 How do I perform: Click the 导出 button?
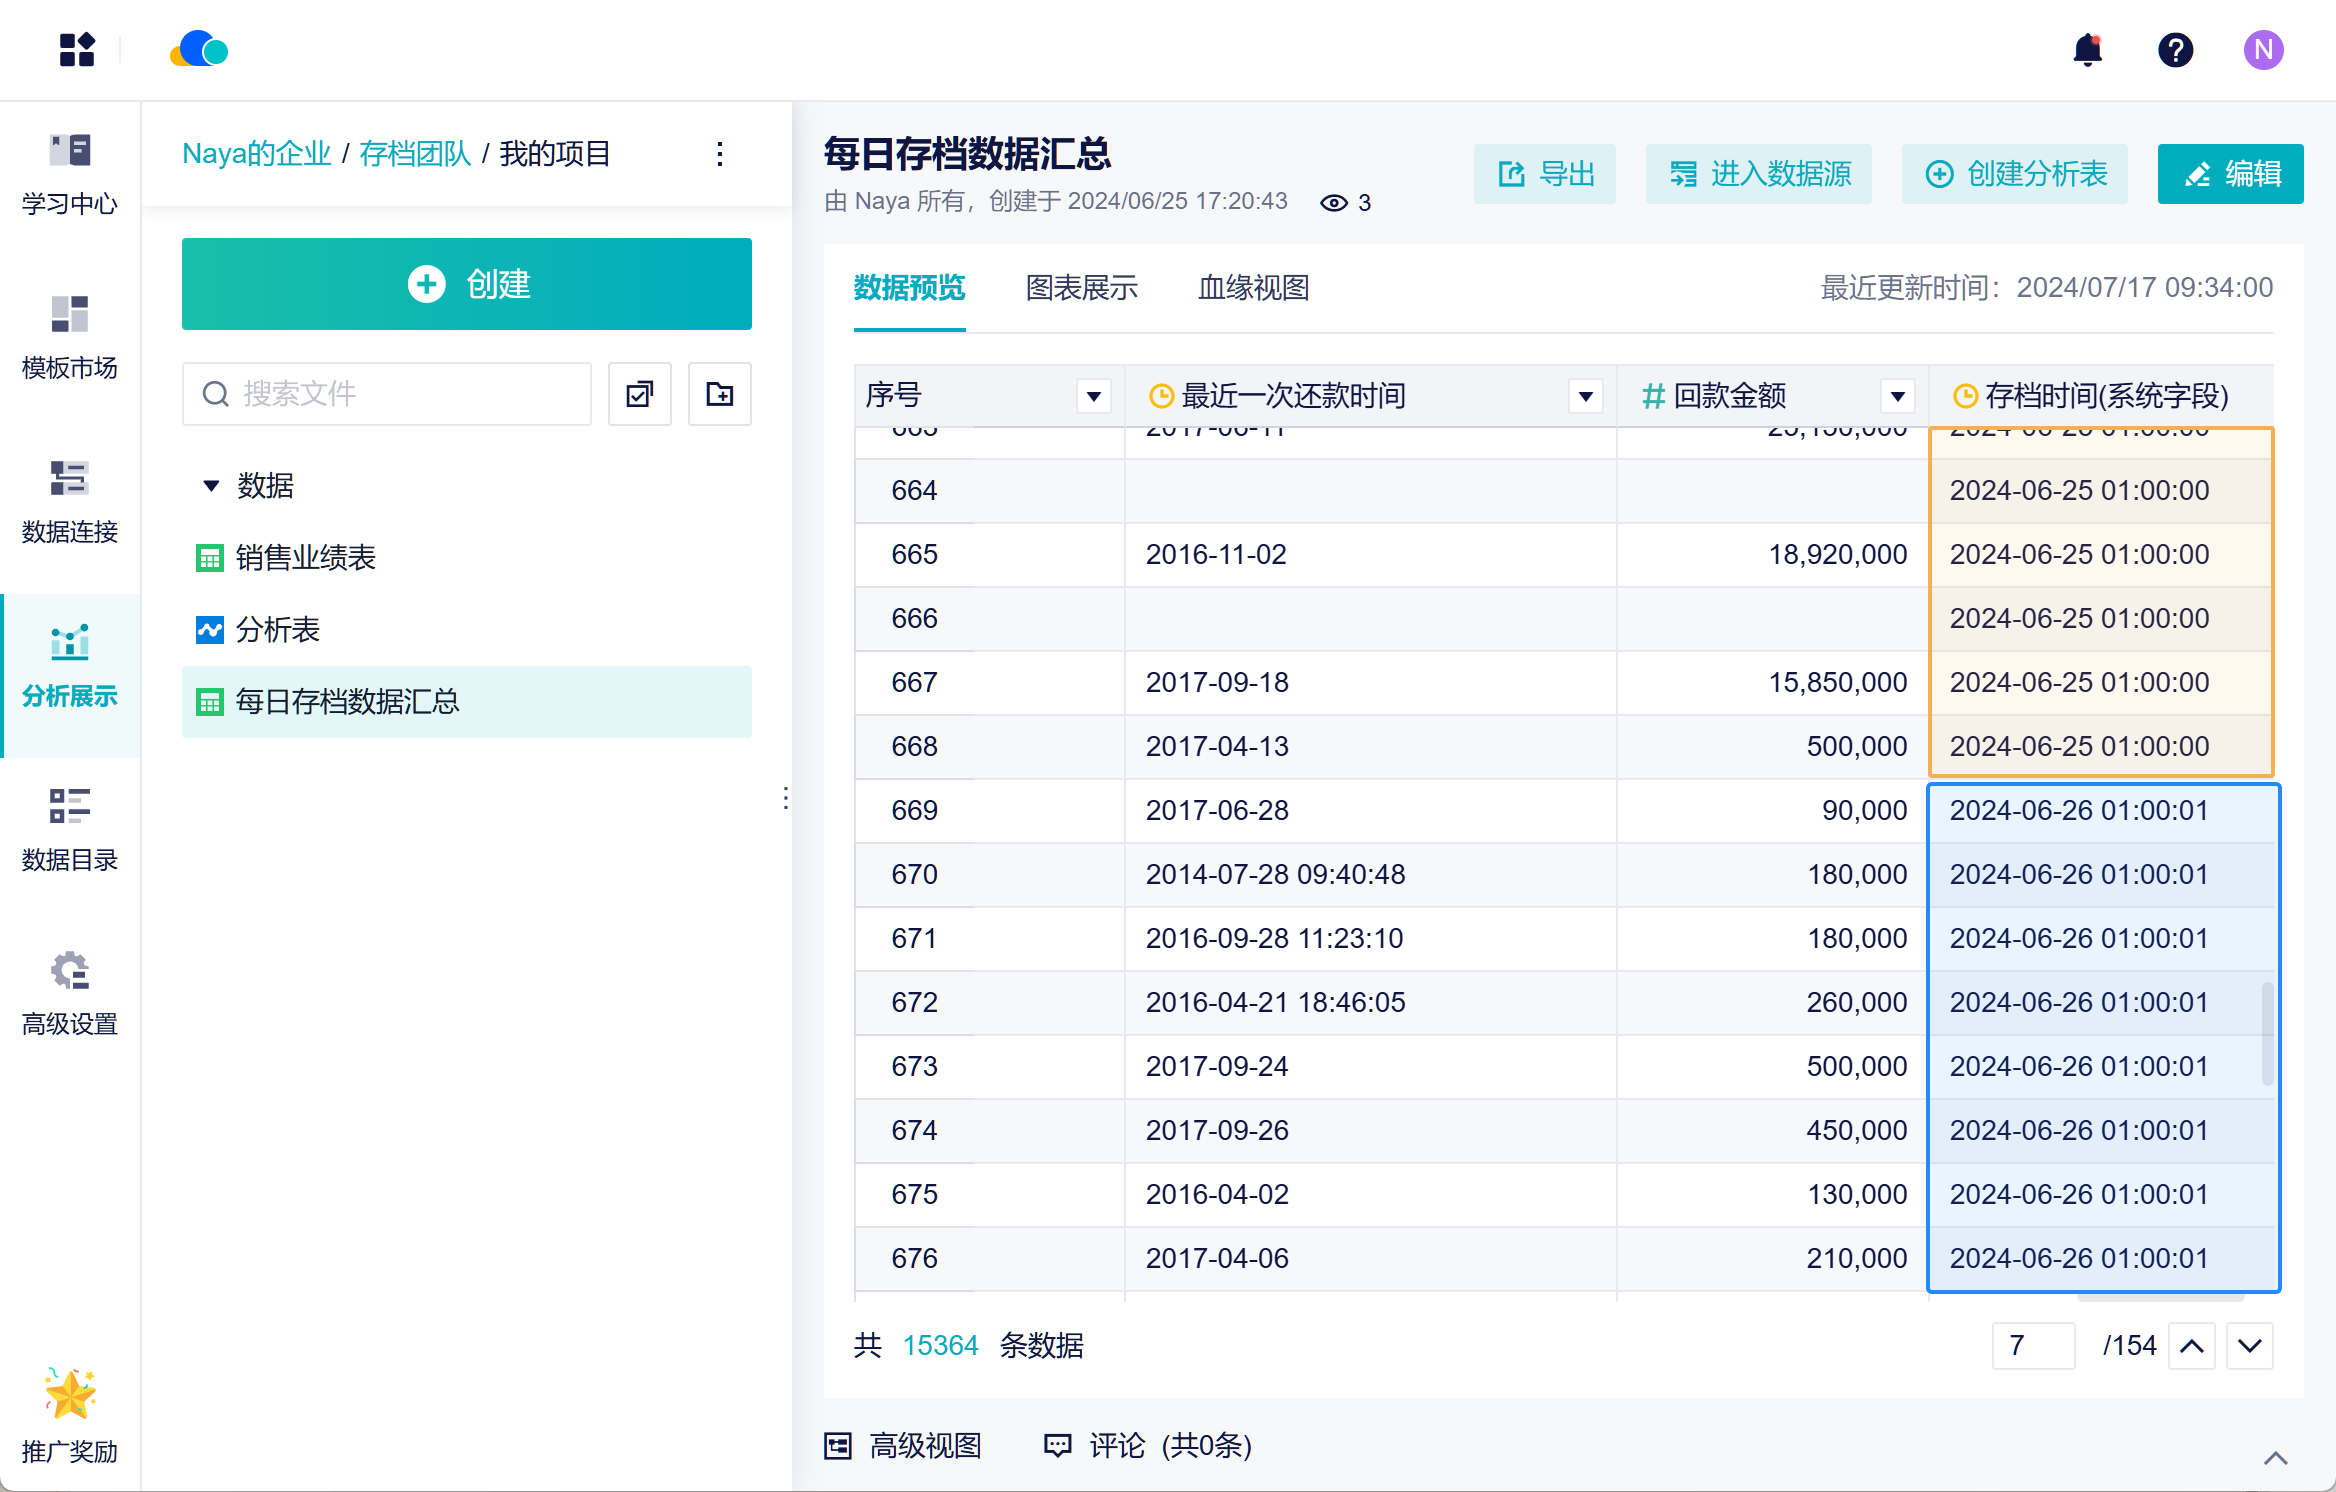coord(1544,174)
